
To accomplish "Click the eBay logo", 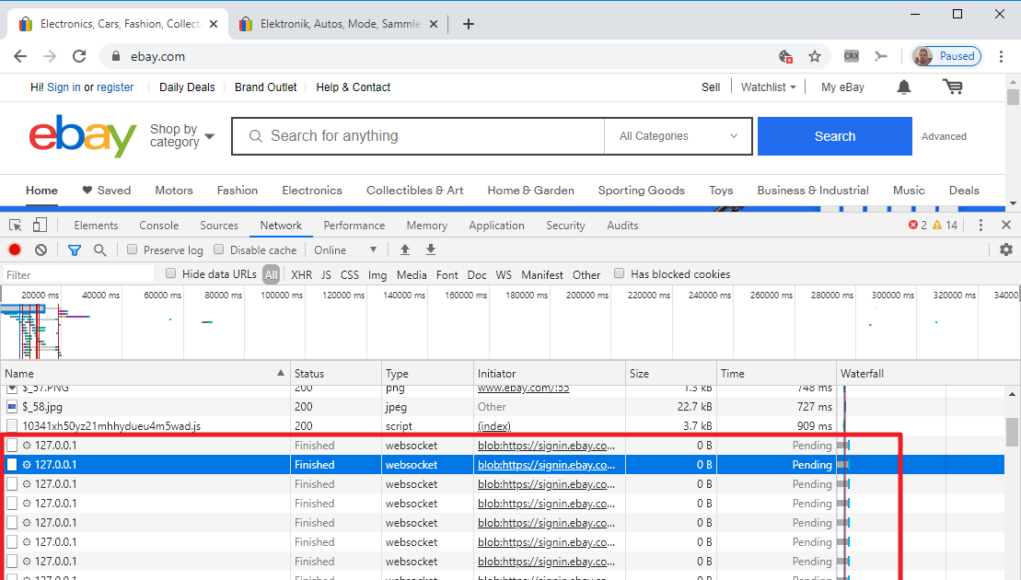I will click(x=83, y=135).
